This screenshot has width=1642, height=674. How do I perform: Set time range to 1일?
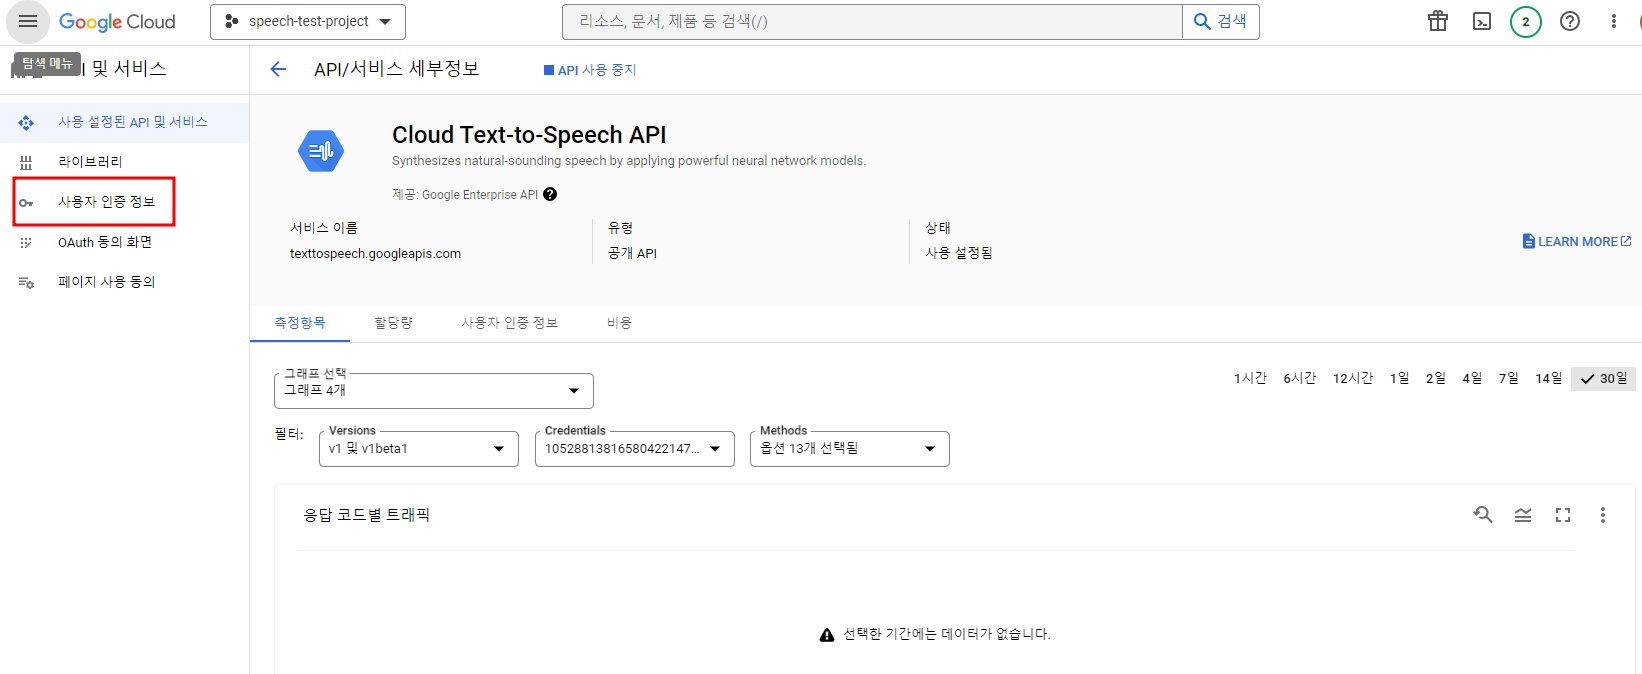1399,378
